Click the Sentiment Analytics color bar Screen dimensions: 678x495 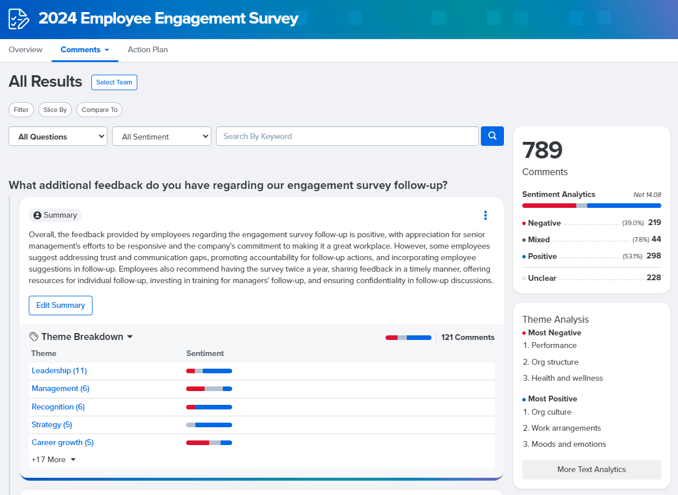[x=591, y=206]
